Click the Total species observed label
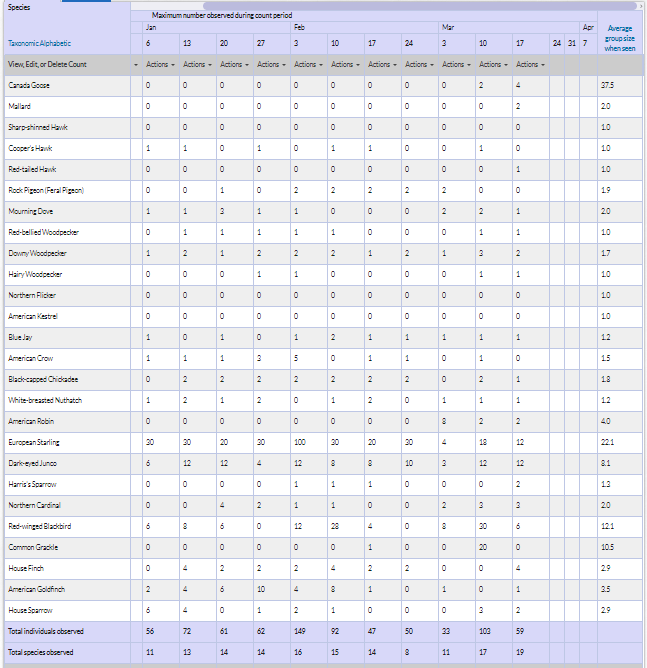 pyautogui.click(x=40, y=652)
